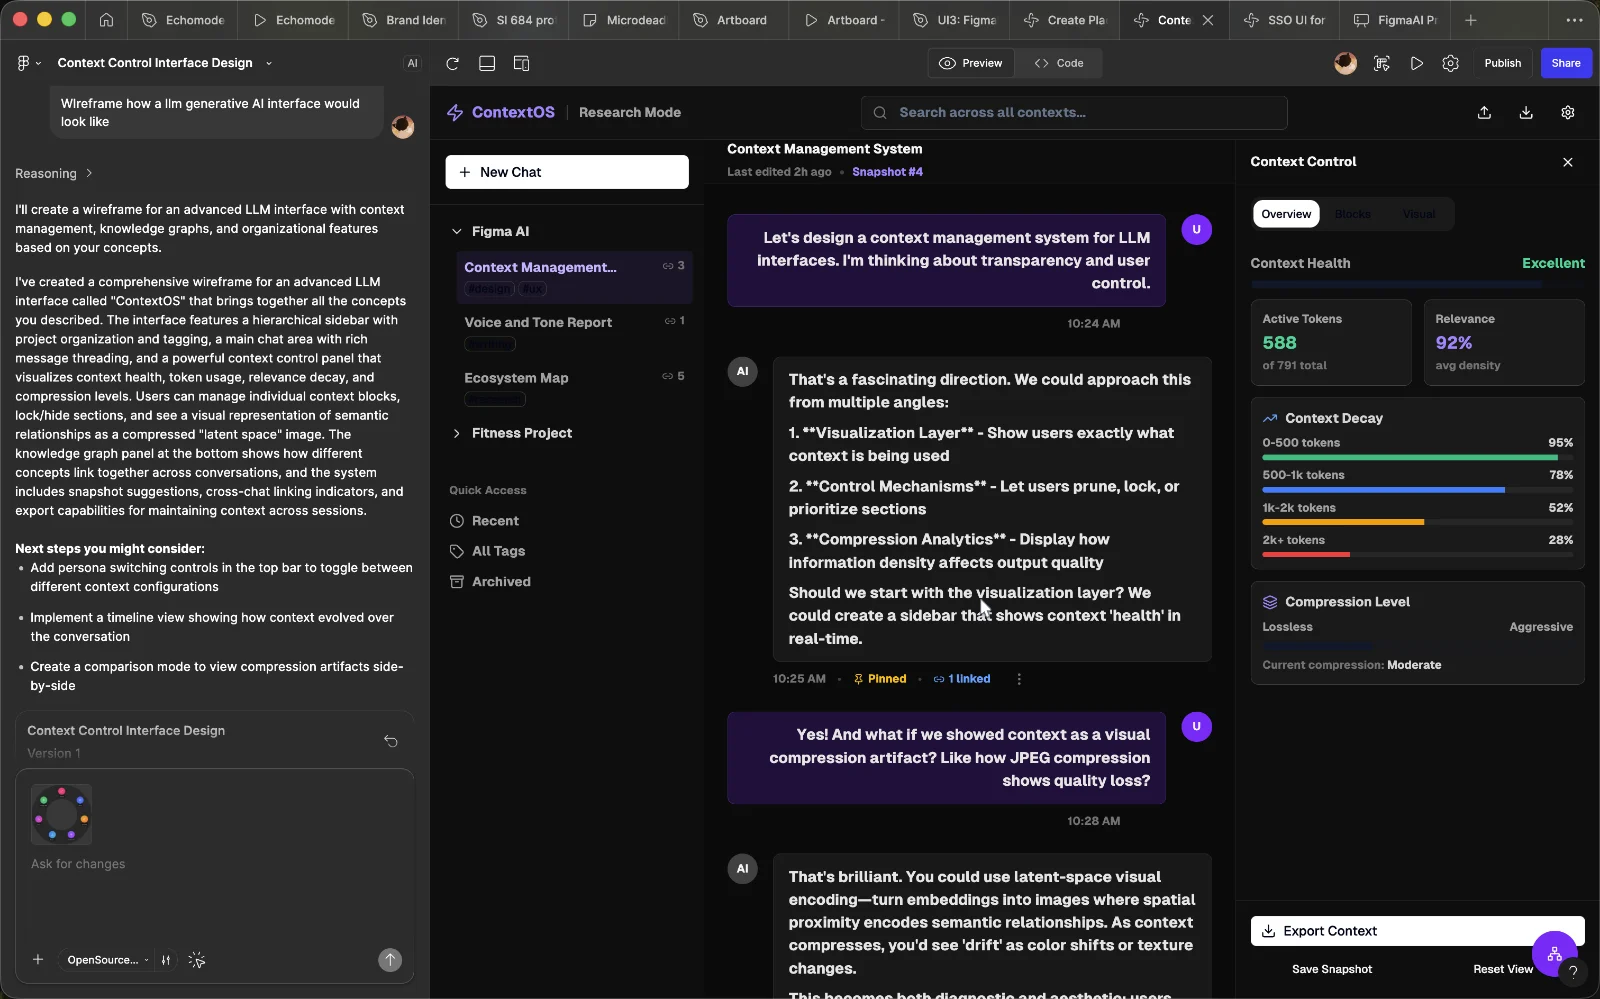Image resolution: width=1600 pixels, height=999 pixels.
Task: Open the 'SSO UI for' browser tab
Action: click(x=1286, y=20)
